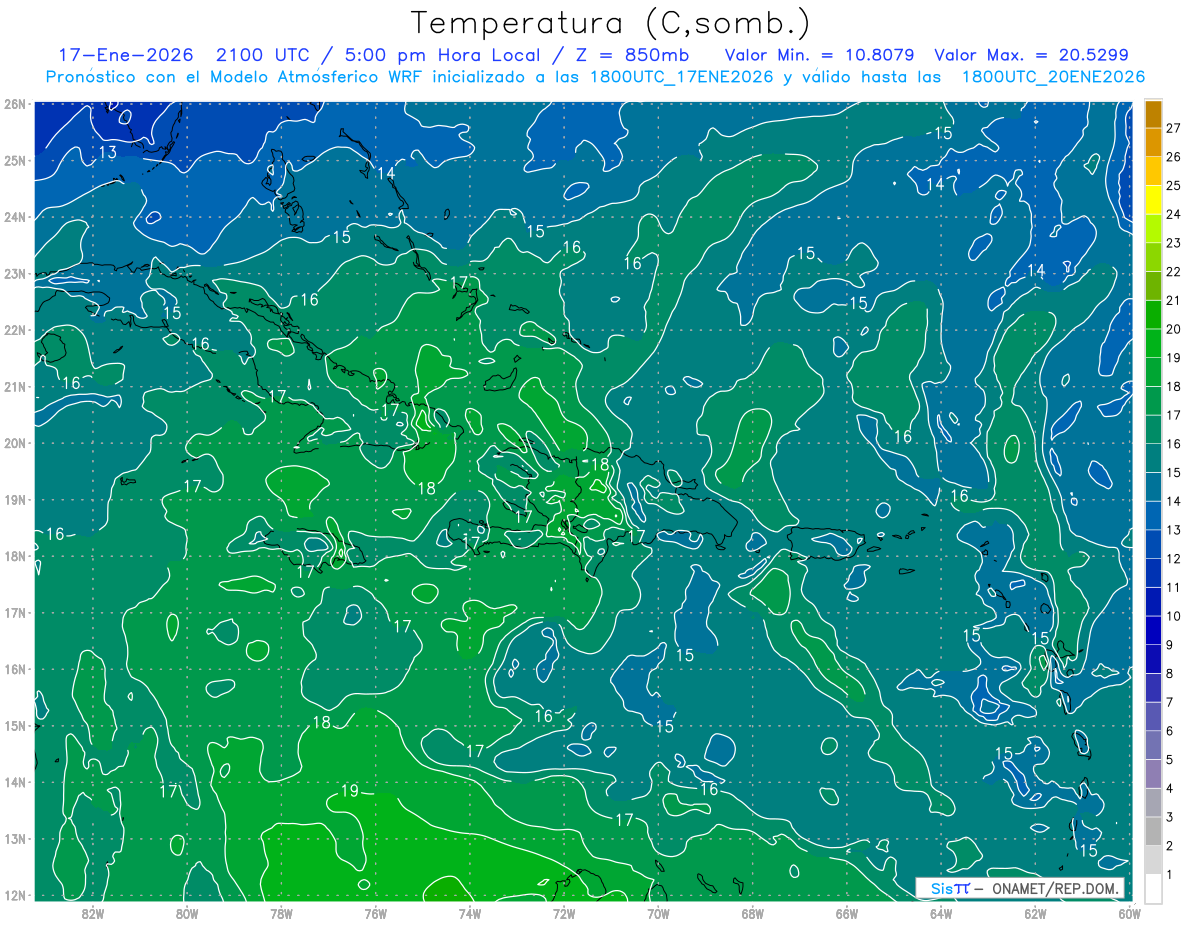Select the lime swatch between 23 and 24
1200x927 pixels.
(x=1154, y=229)
